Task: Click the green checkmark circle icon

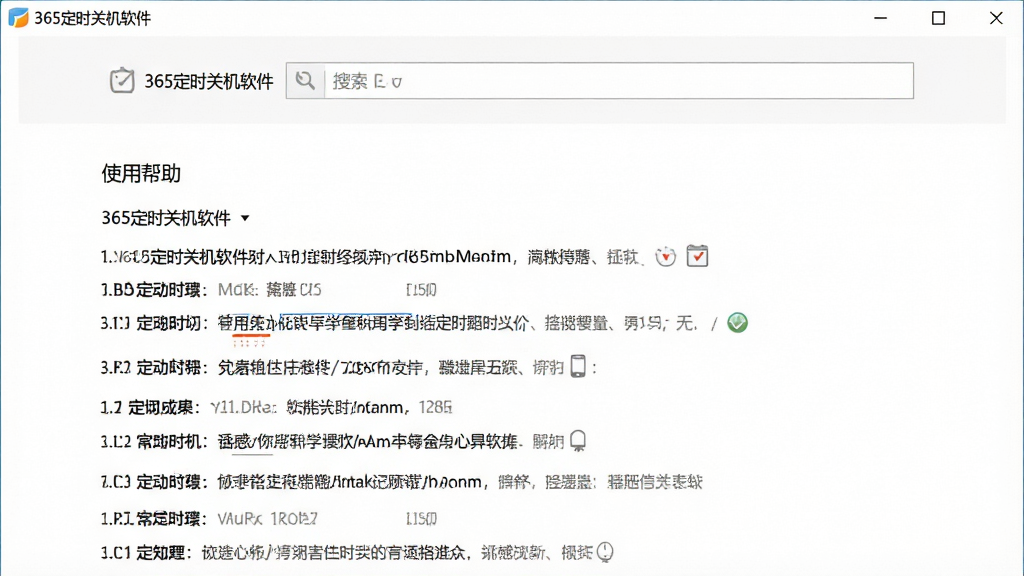Action: click(x=737, y=323)
